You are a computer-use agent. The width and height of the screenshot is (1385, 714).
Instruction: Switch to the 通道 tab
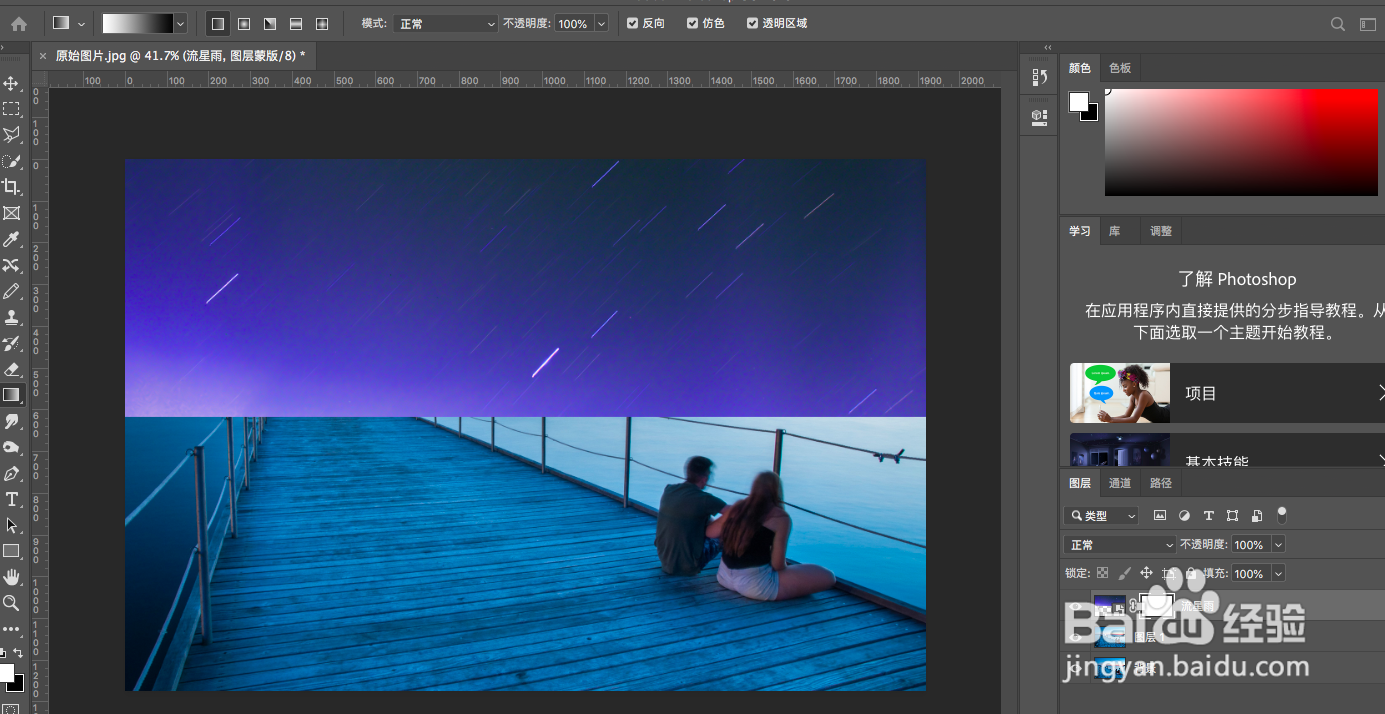(x=1120, y=483)
